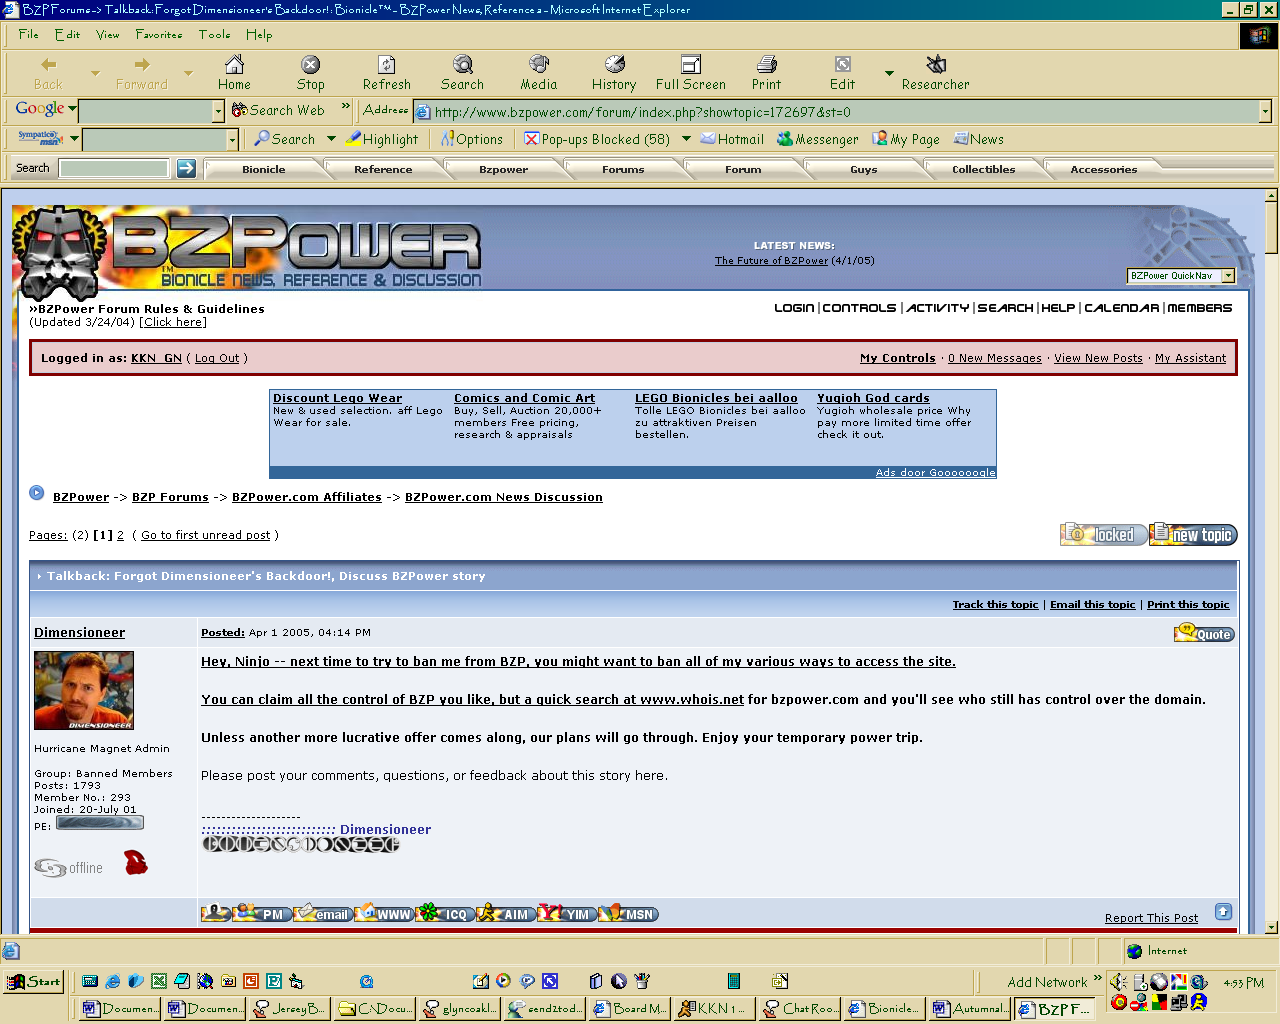Stop the page from loading
Screen dimensions: 1280x1024
(x=311, y=74)
